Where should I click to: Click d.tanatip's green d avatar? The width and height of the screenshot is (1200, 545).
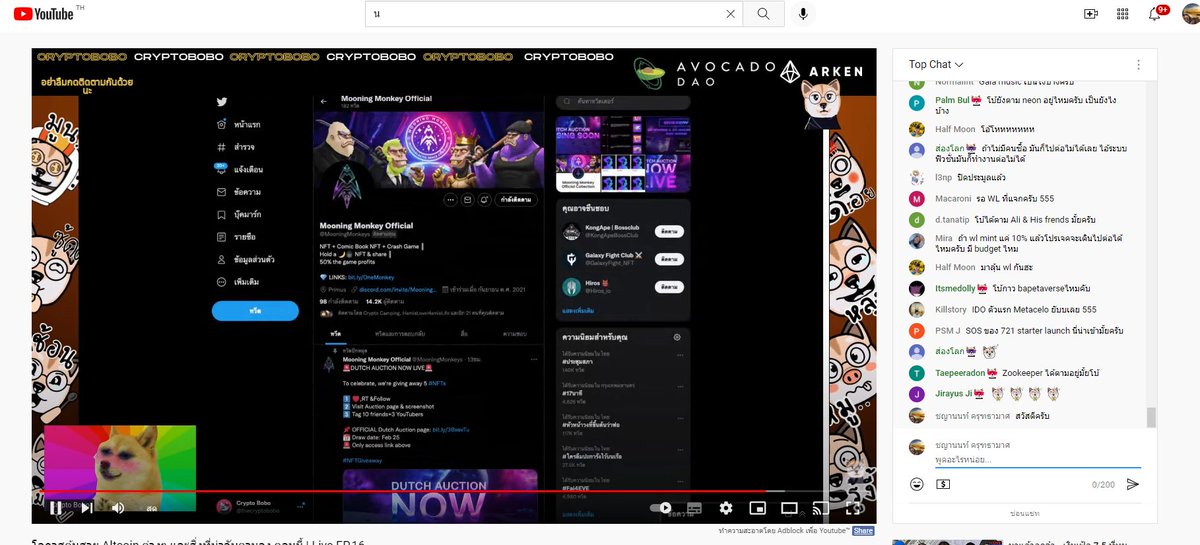pyautogui.click(x=916, y=219)
